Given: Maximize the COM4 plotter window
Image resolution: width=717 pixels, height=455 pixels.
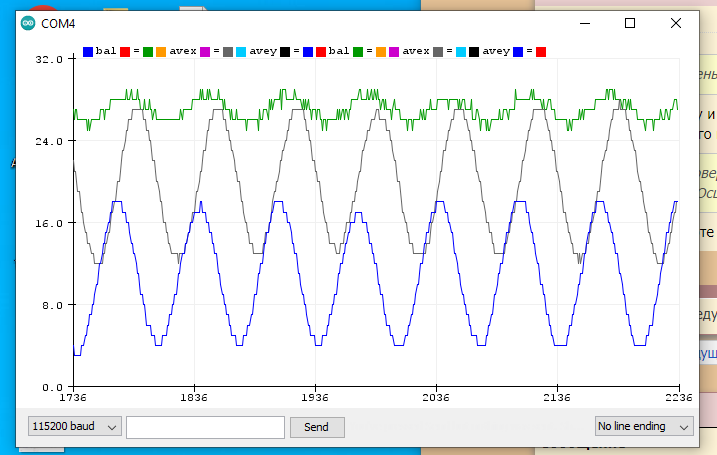Looking at the screenshot, I should pyautogui.click(x=630, y=23).
